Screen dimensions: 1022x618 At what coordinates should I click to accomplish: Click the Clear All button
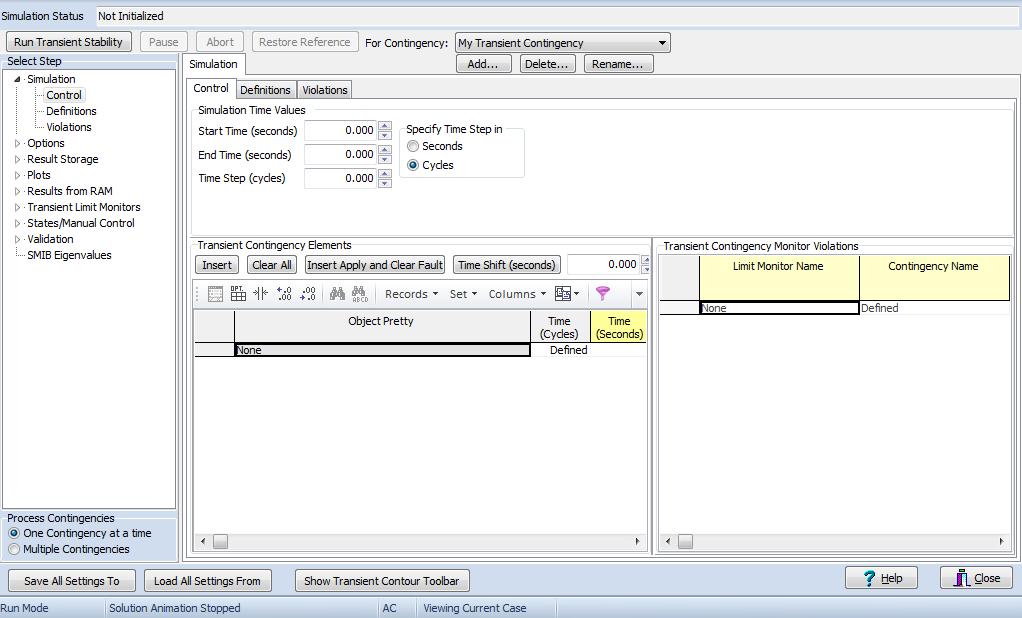coord(272,265)
